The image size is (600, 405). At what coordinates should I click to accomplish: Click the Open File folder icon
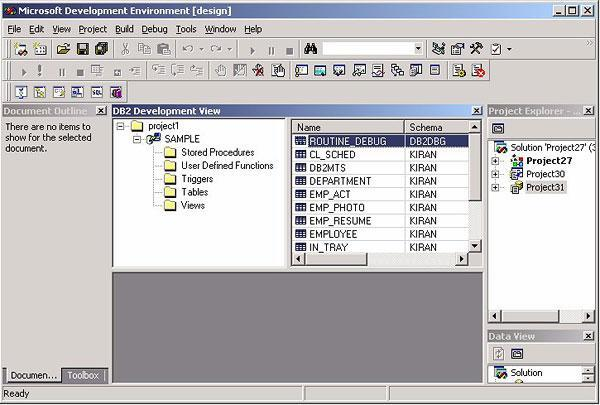[63, 49]
